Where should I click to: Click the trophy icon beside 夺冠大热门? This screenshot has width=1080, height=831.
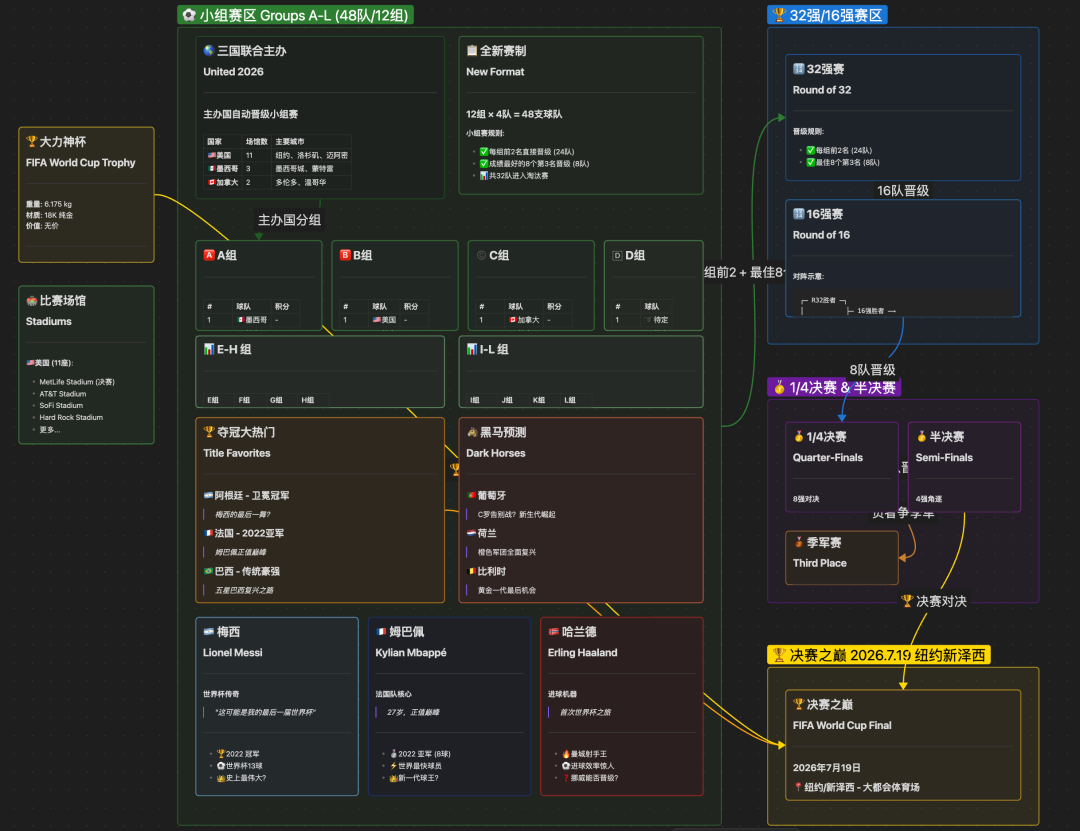(209, 432)
